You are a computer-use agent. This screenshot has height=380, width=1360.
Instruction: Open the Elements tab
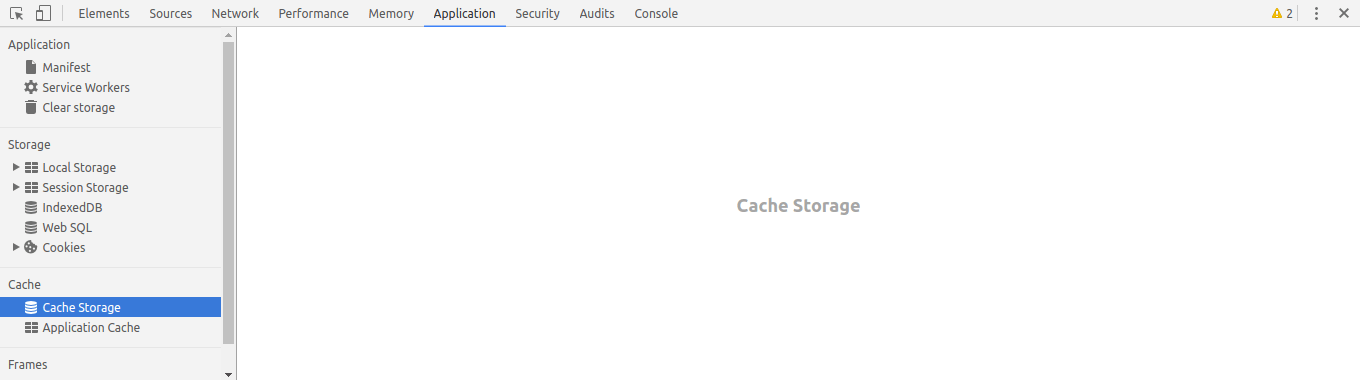click(x=104, y=13)
